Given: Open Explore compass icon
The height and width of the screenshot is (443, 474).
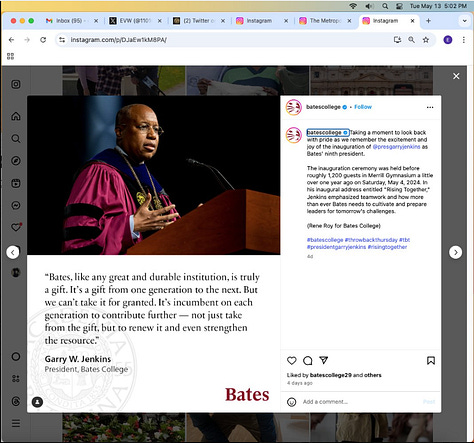Looking at the screenshot, I should click(16, 161).
